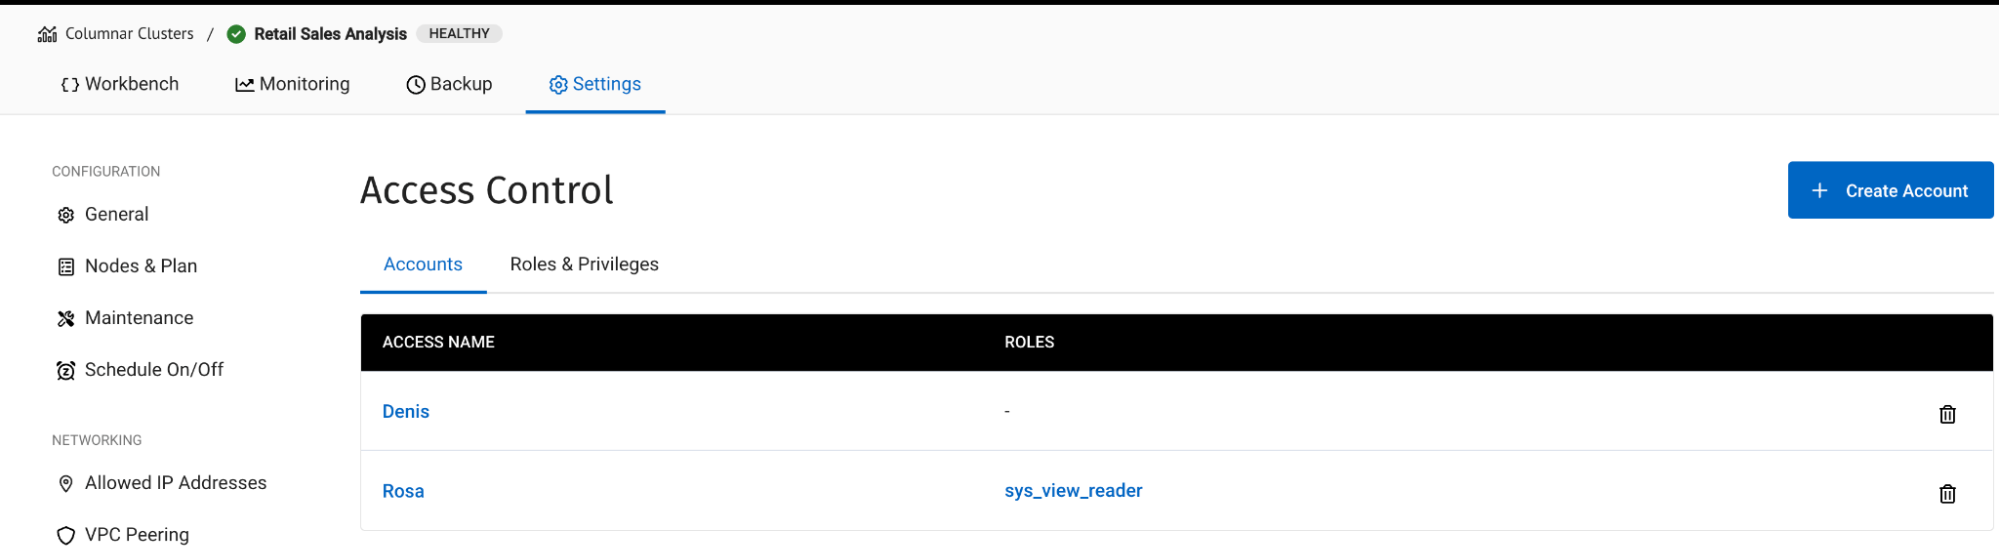
Task: Select the Settings tab
Action: [595, 84]
